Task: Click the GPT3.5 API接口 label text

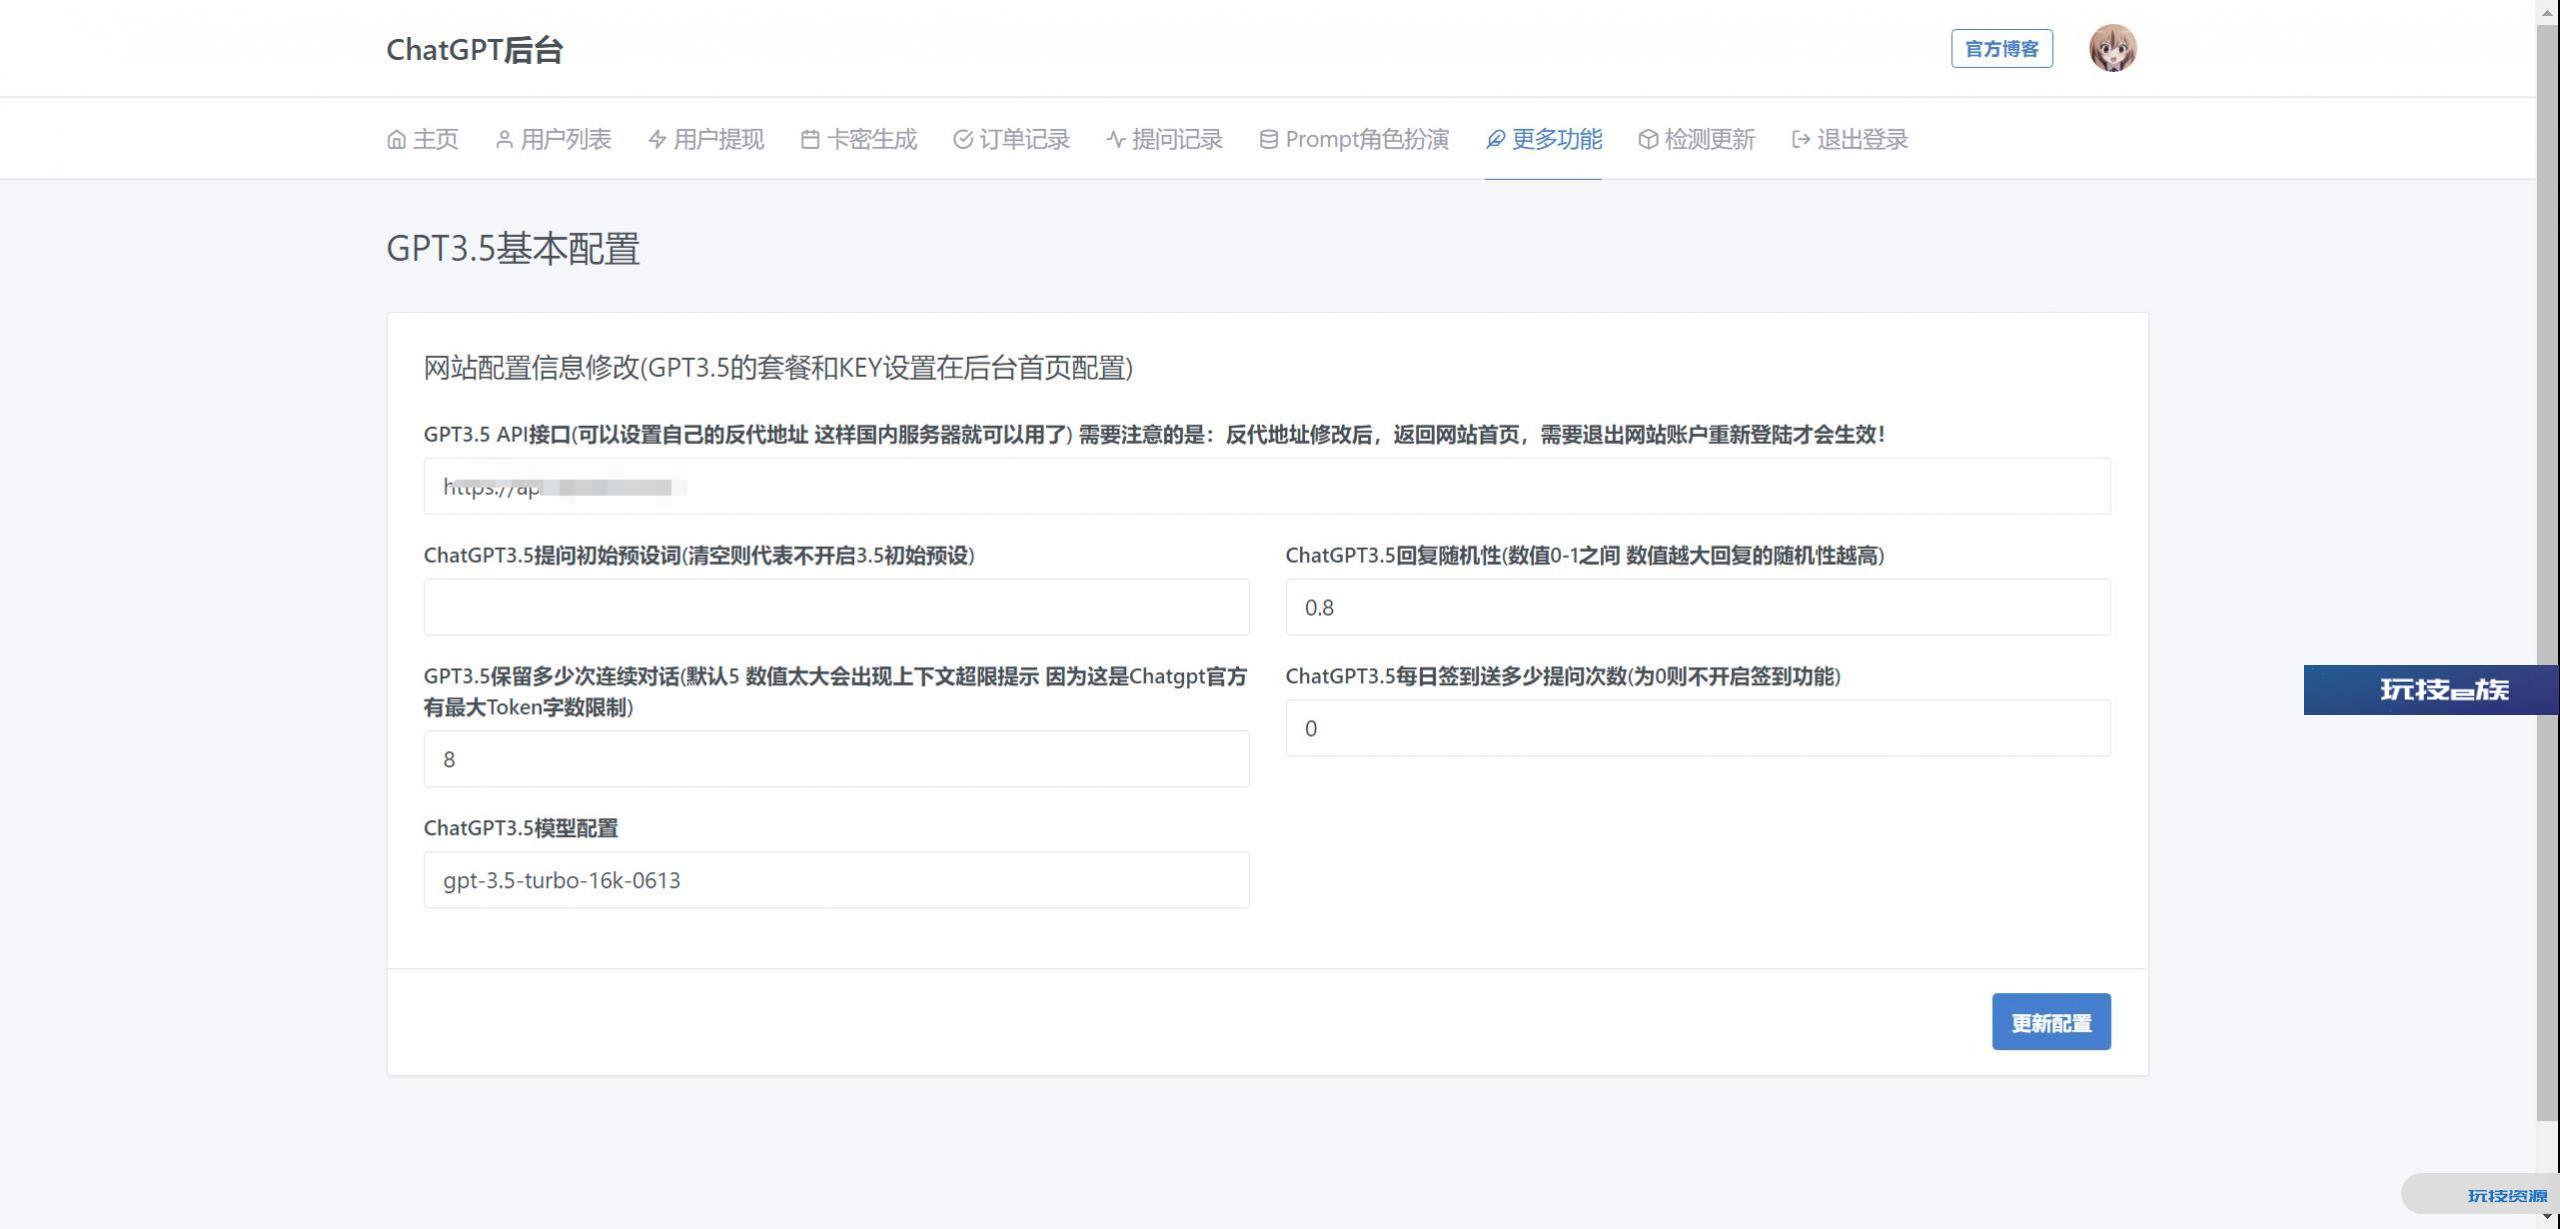Action: tap(1154, 434)
